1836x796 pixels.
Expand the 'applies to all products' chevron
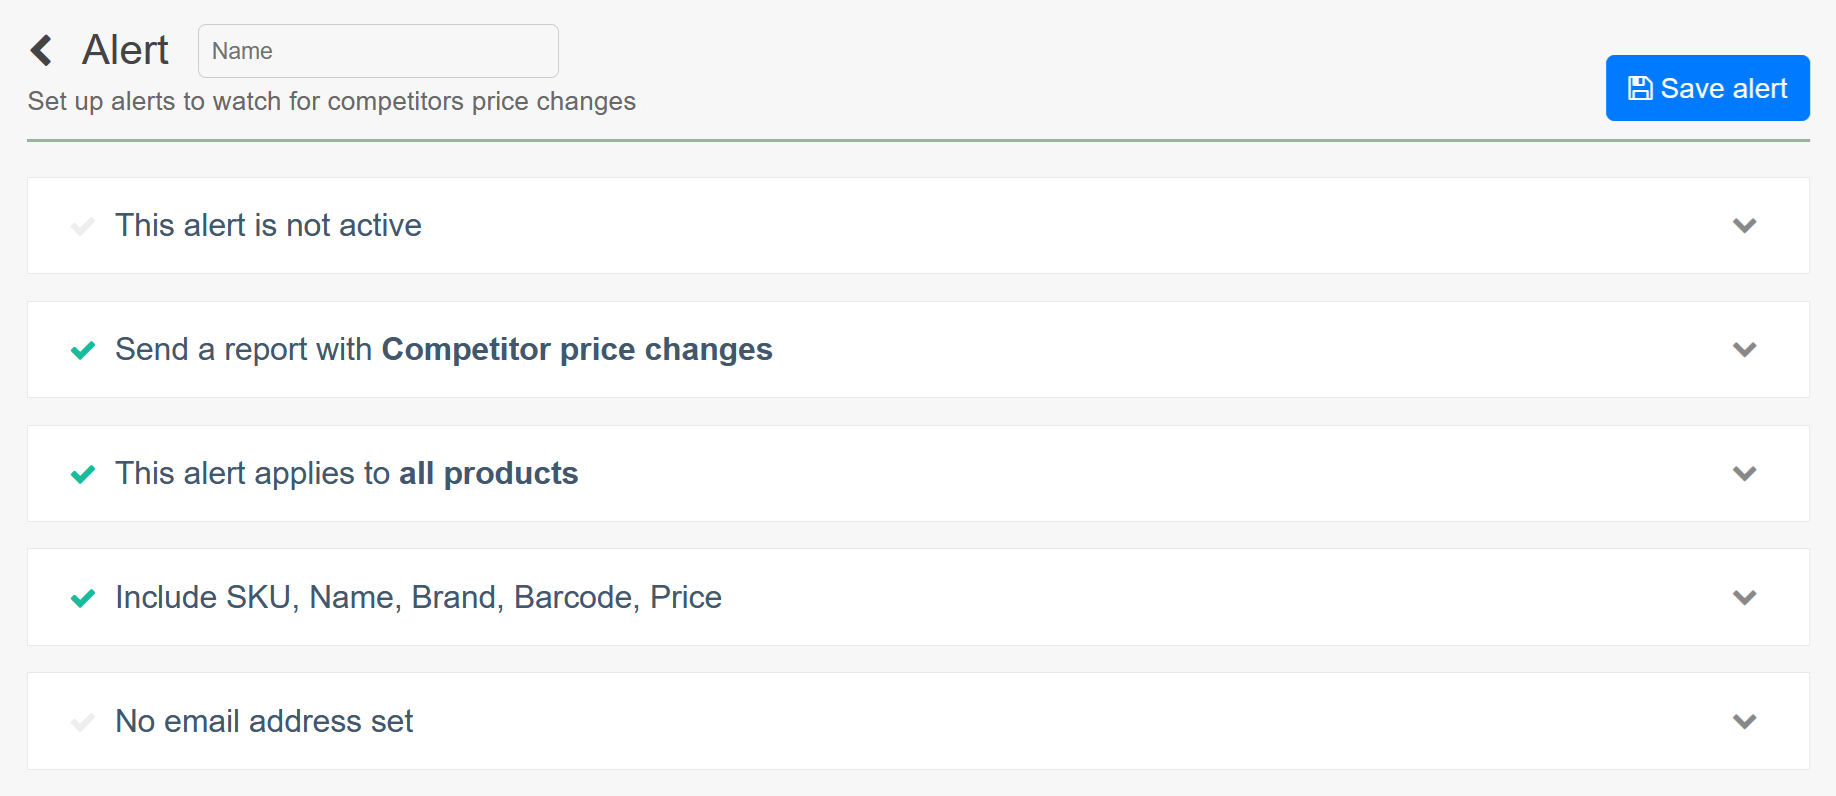(1744, 474)
